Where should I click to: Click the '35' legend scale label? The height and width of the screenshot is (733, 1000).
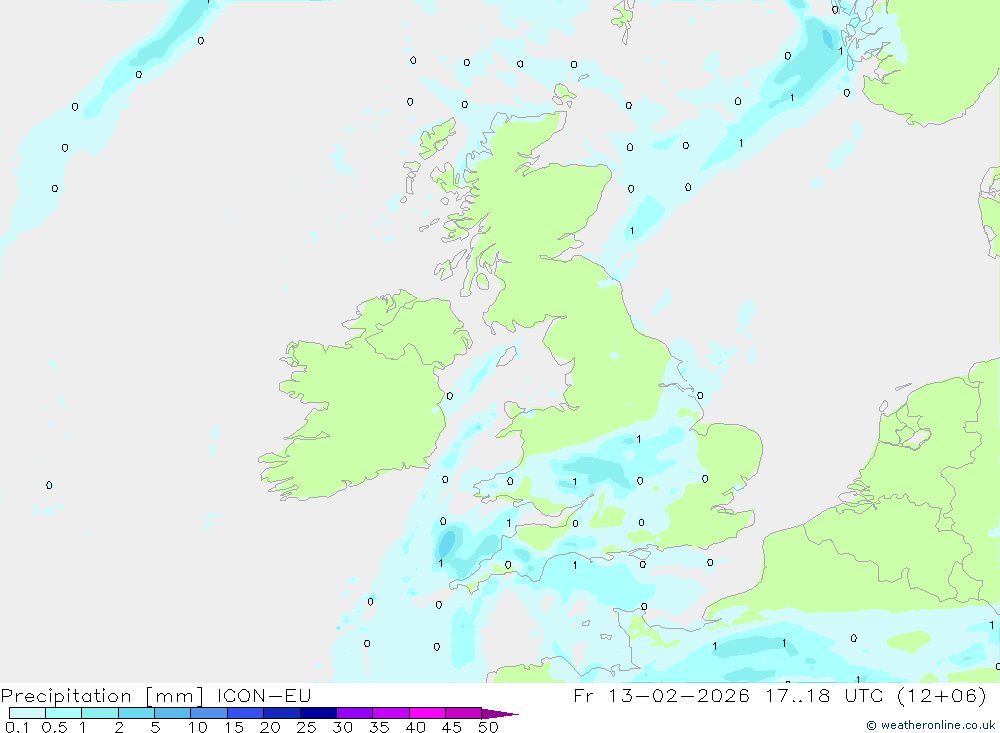379,727
